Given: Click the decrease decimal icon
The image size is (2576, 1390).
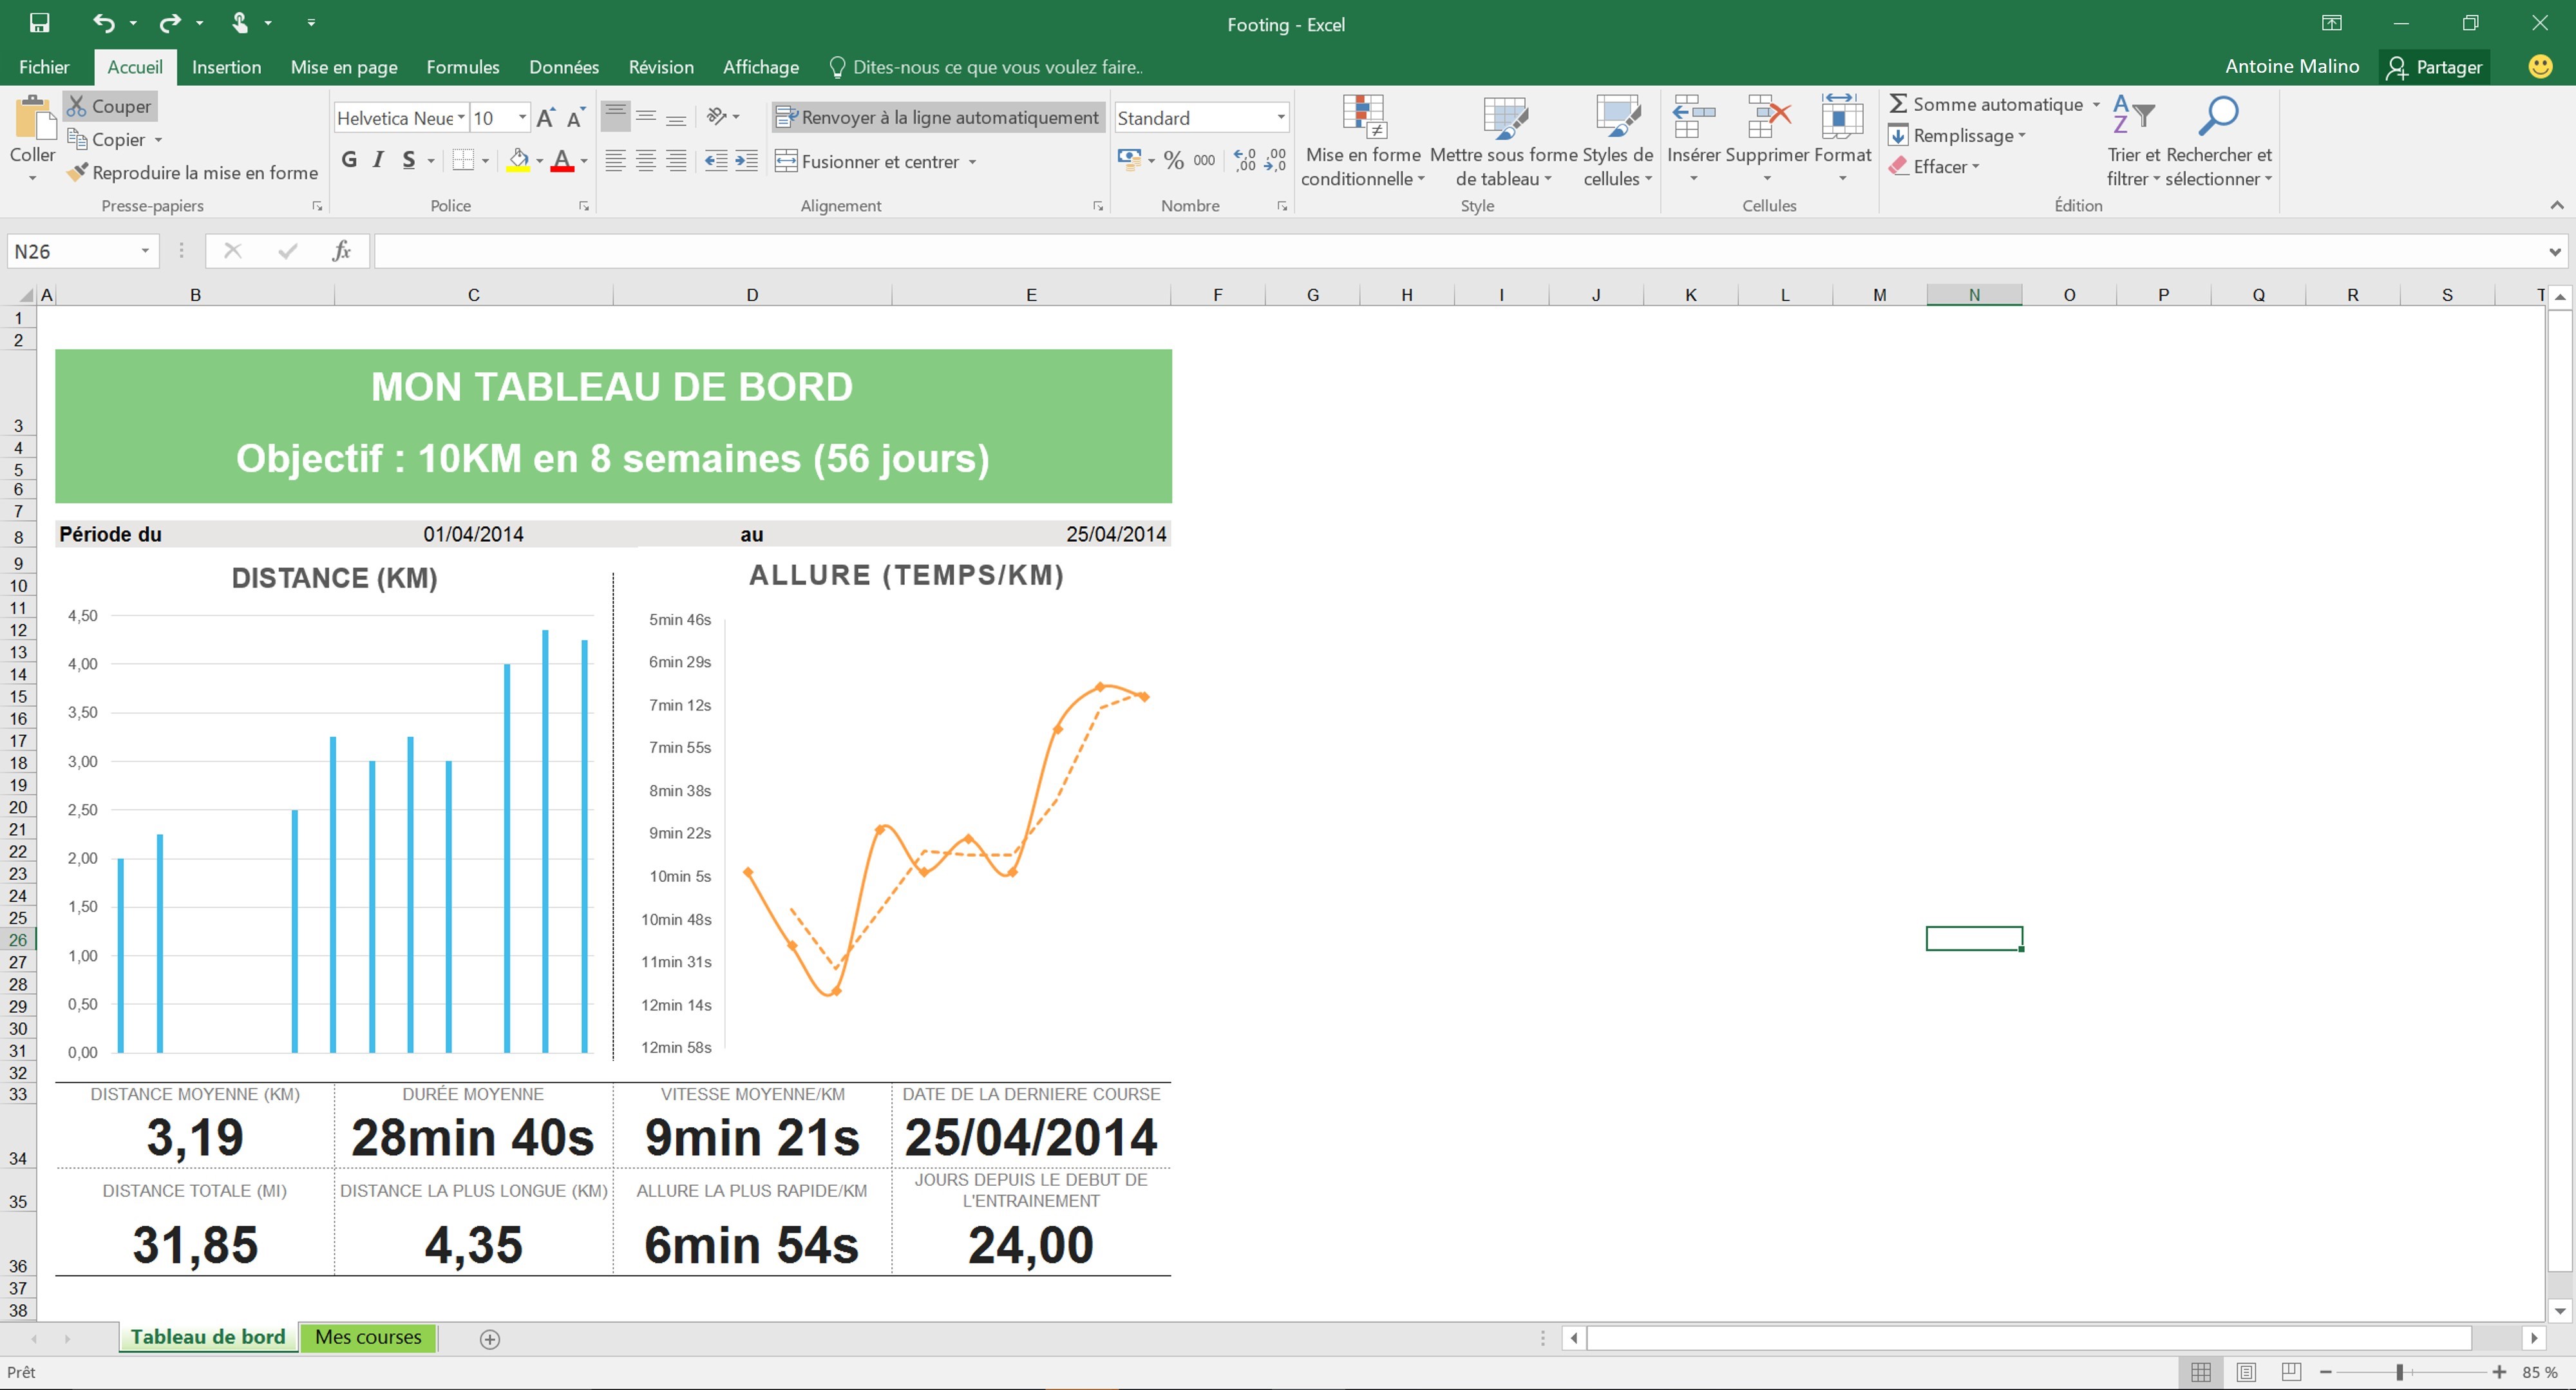Looking at the screenshot, I should [x=1276, y=161].
